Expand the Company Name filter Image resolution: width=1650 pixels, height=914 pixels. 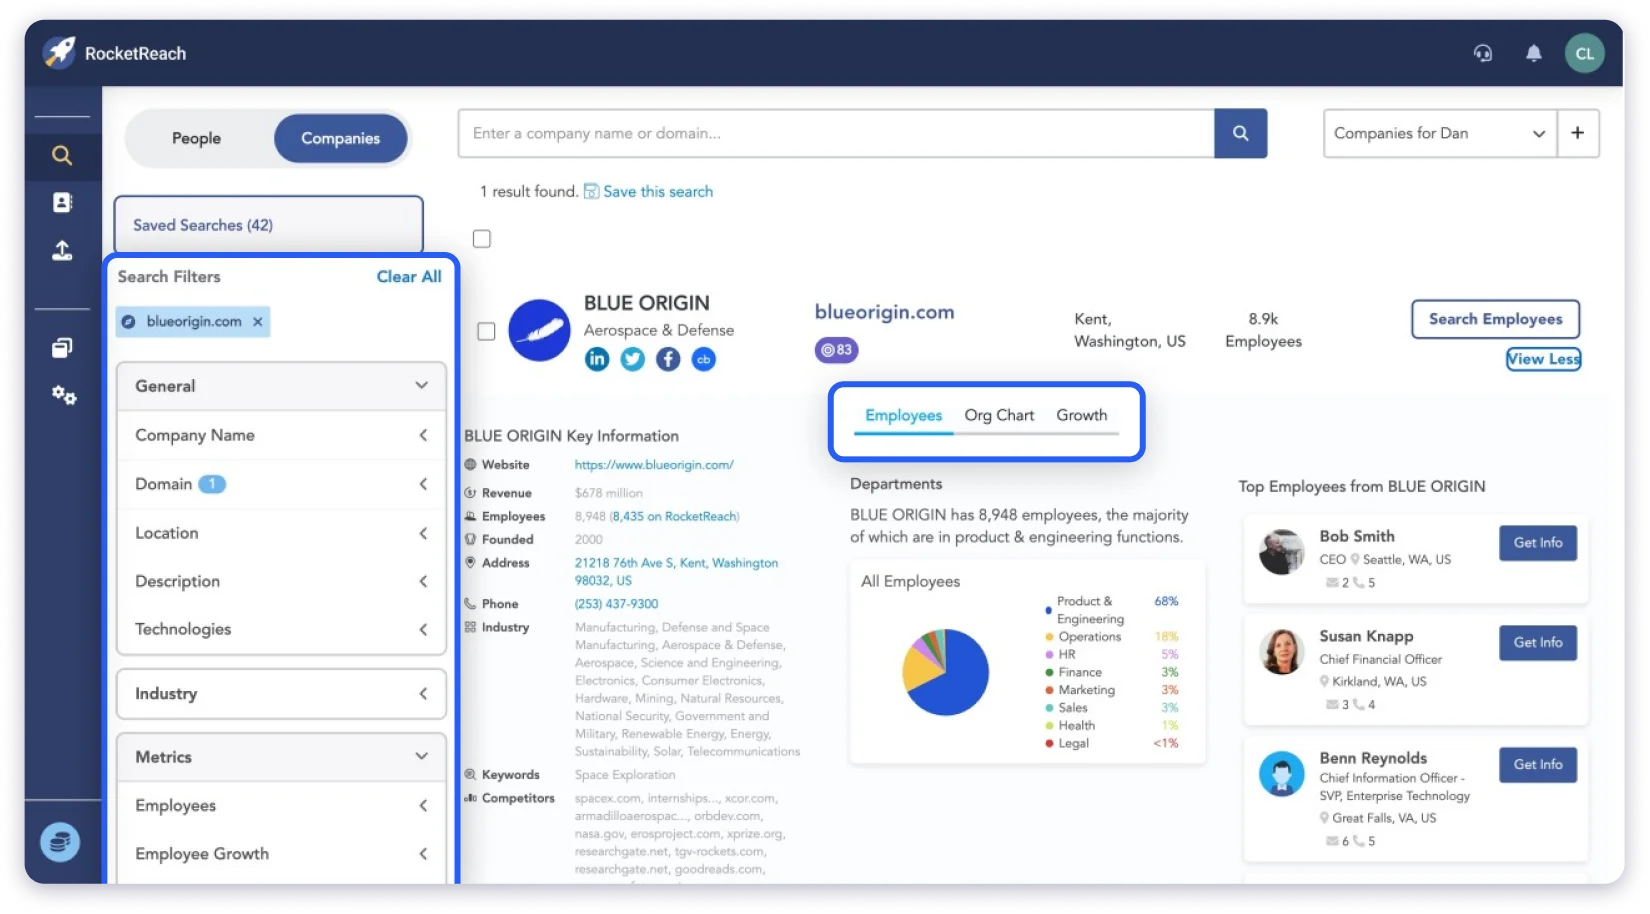(x=281, y=435)
